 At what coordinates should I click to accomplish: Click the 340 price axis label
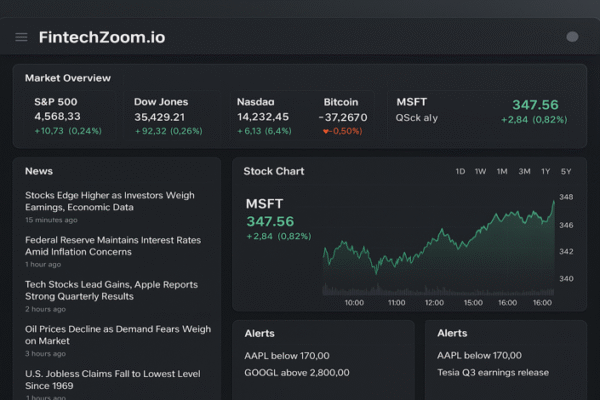click(566, 279)
